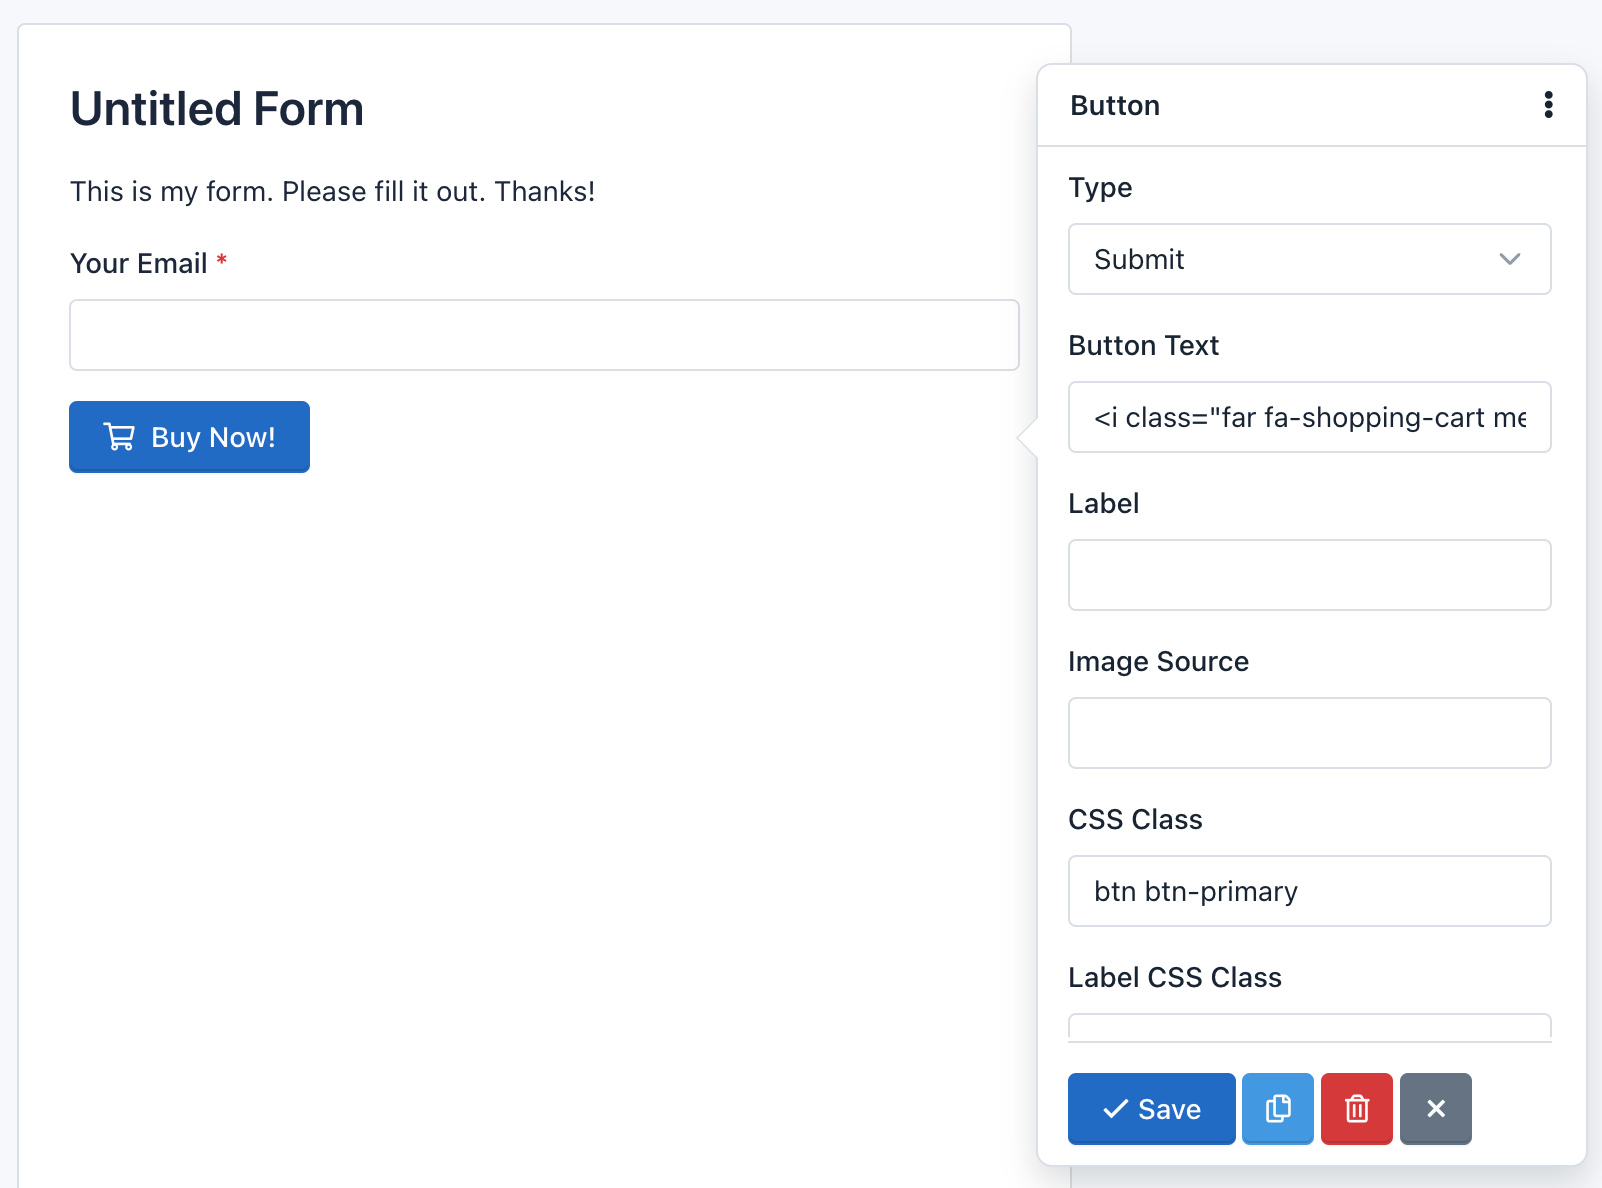1602x1188 pixels.
Task: Open the Type dropdown showing Submit
Action: (x=1309, y=259)
